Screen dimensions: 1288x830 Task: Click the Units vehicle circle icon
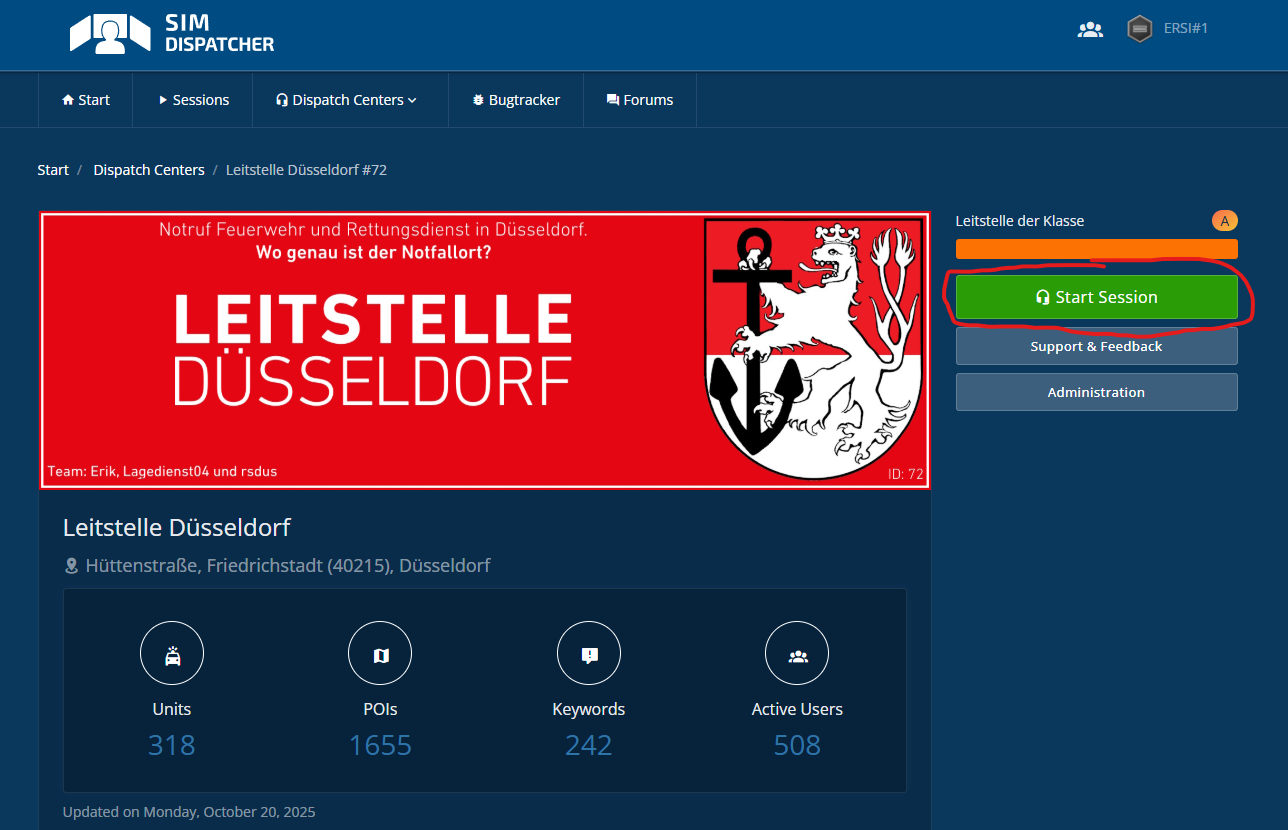[x=172, y=656]
